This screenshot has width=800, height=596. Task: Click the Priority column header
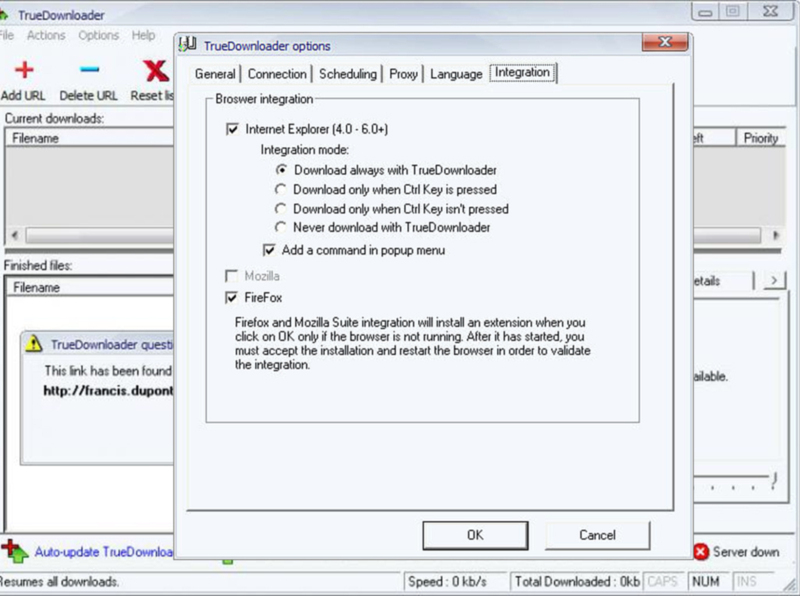tap(760, 138)
